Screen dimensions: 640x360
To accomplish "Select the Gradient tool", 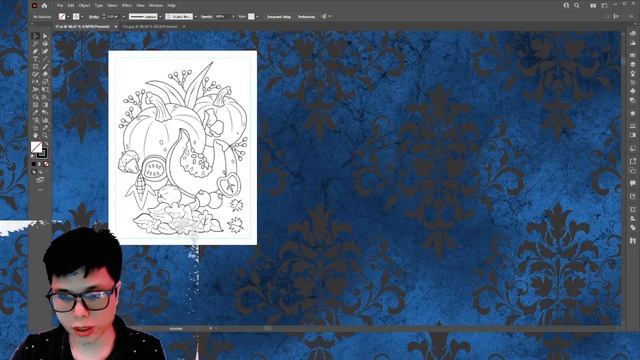I will (x=45, y=104).
